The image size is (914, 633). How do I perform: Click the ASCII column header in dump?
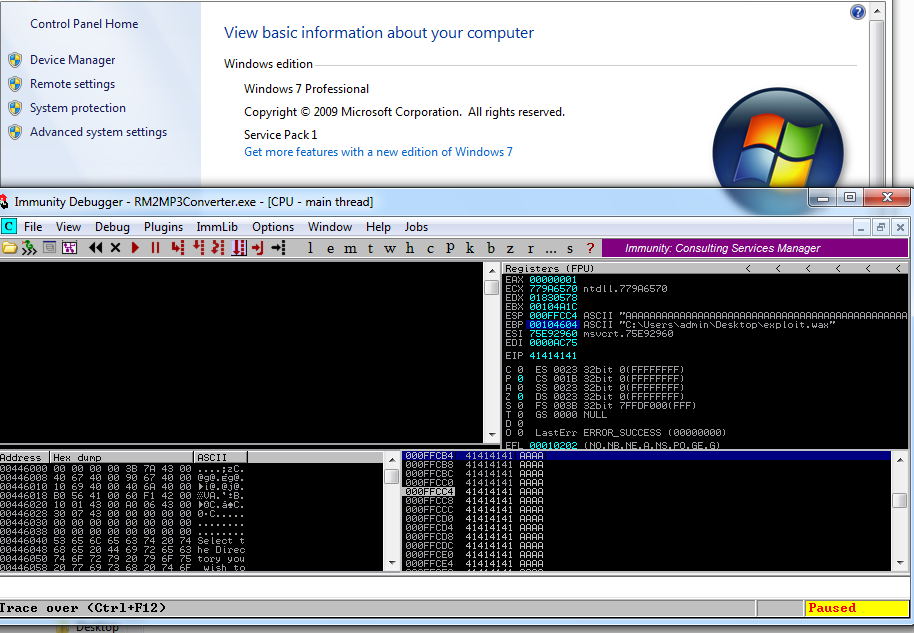(220, 458)
